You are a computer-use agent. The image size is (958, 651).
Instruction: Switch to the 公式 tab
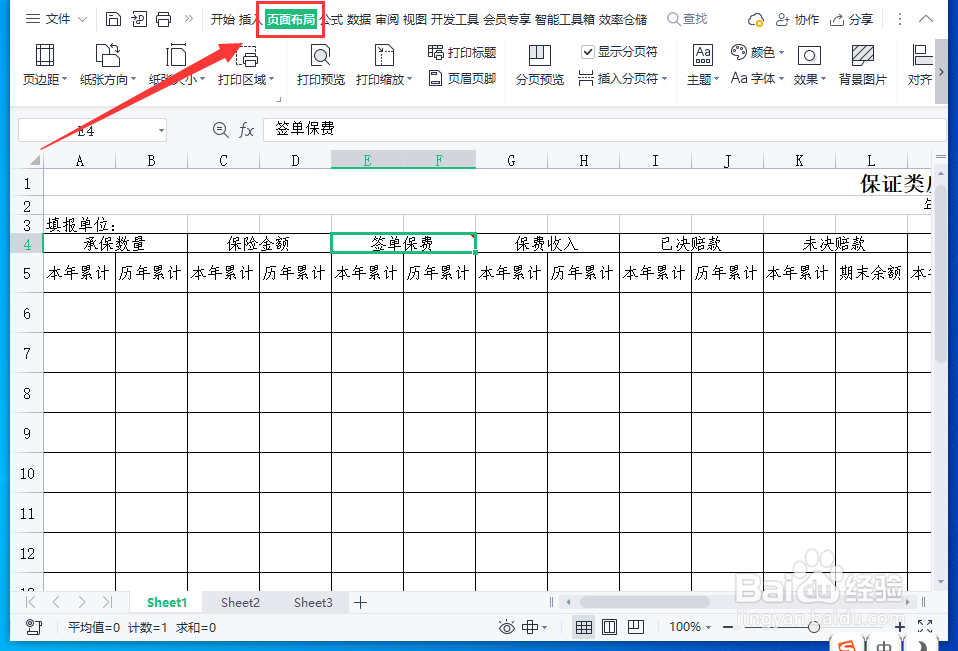pyautogui.click(x=332, y=20)
